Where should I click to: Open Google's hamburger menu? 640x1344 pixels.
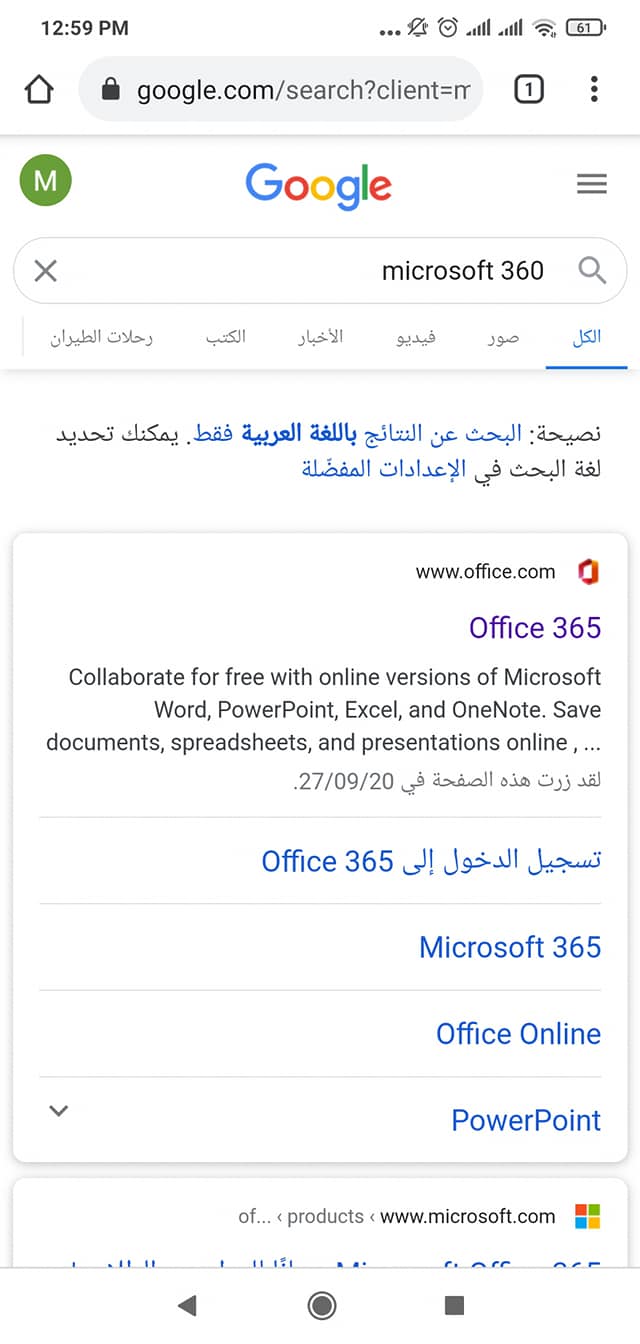[592, 184]
